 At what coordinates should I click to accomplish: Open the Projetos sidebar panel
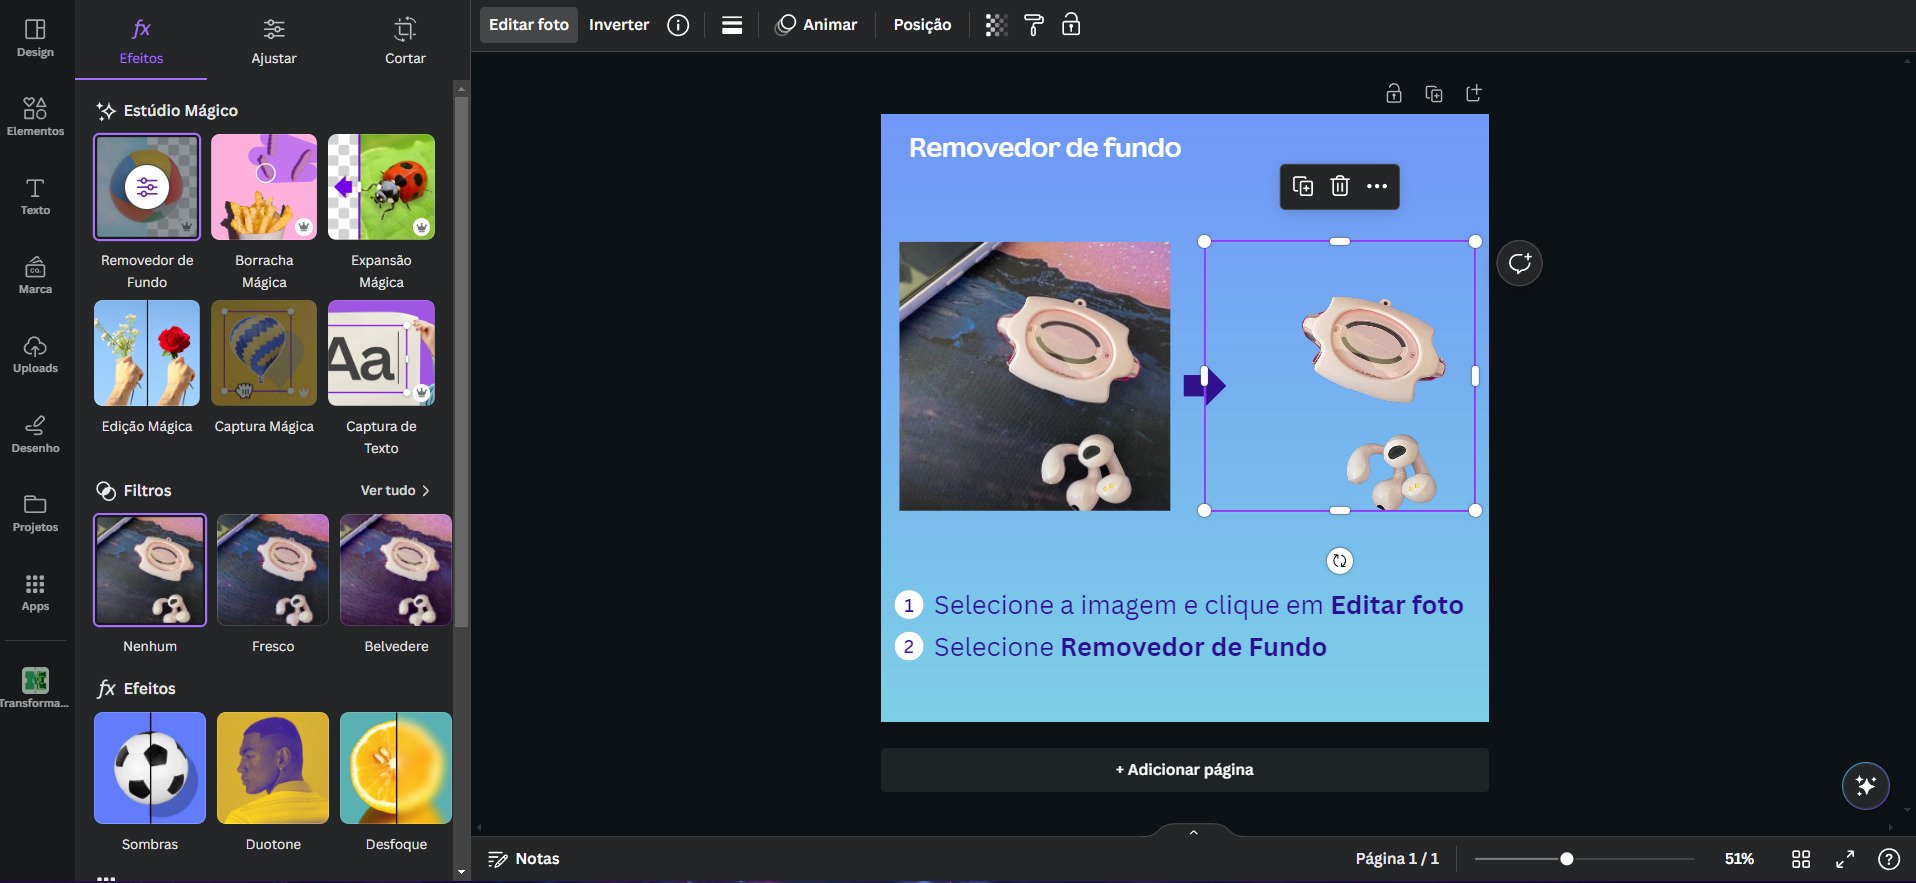point(35,513)
